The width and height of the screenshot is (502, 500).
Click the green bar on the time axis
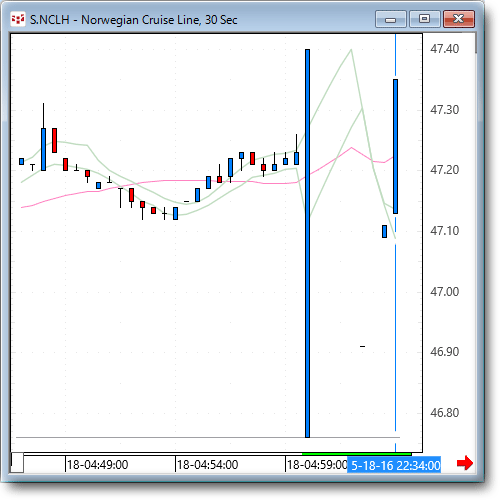click(x=357, y=454)
